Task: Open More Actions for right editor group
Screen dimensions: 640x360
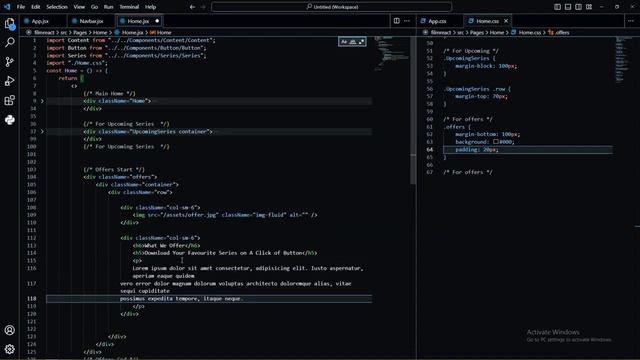Action: click(x=631, y=21)
